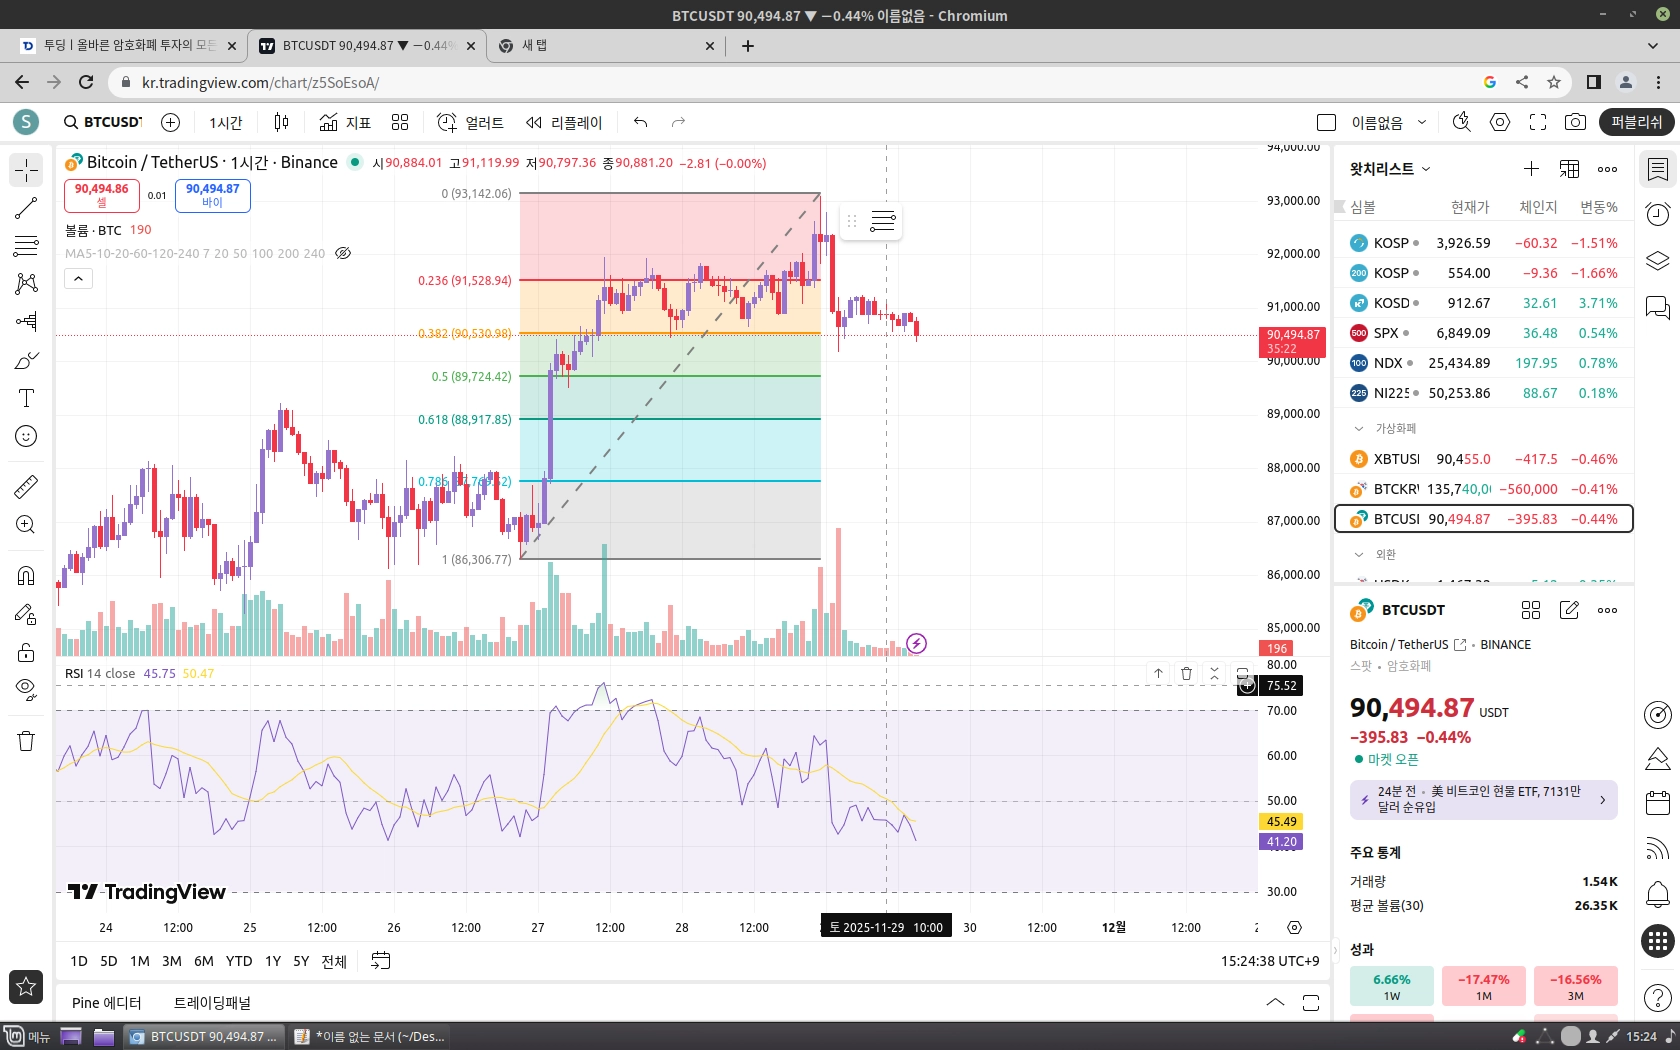Open the 이름없음 layout dropdown

pos(1389,122)
